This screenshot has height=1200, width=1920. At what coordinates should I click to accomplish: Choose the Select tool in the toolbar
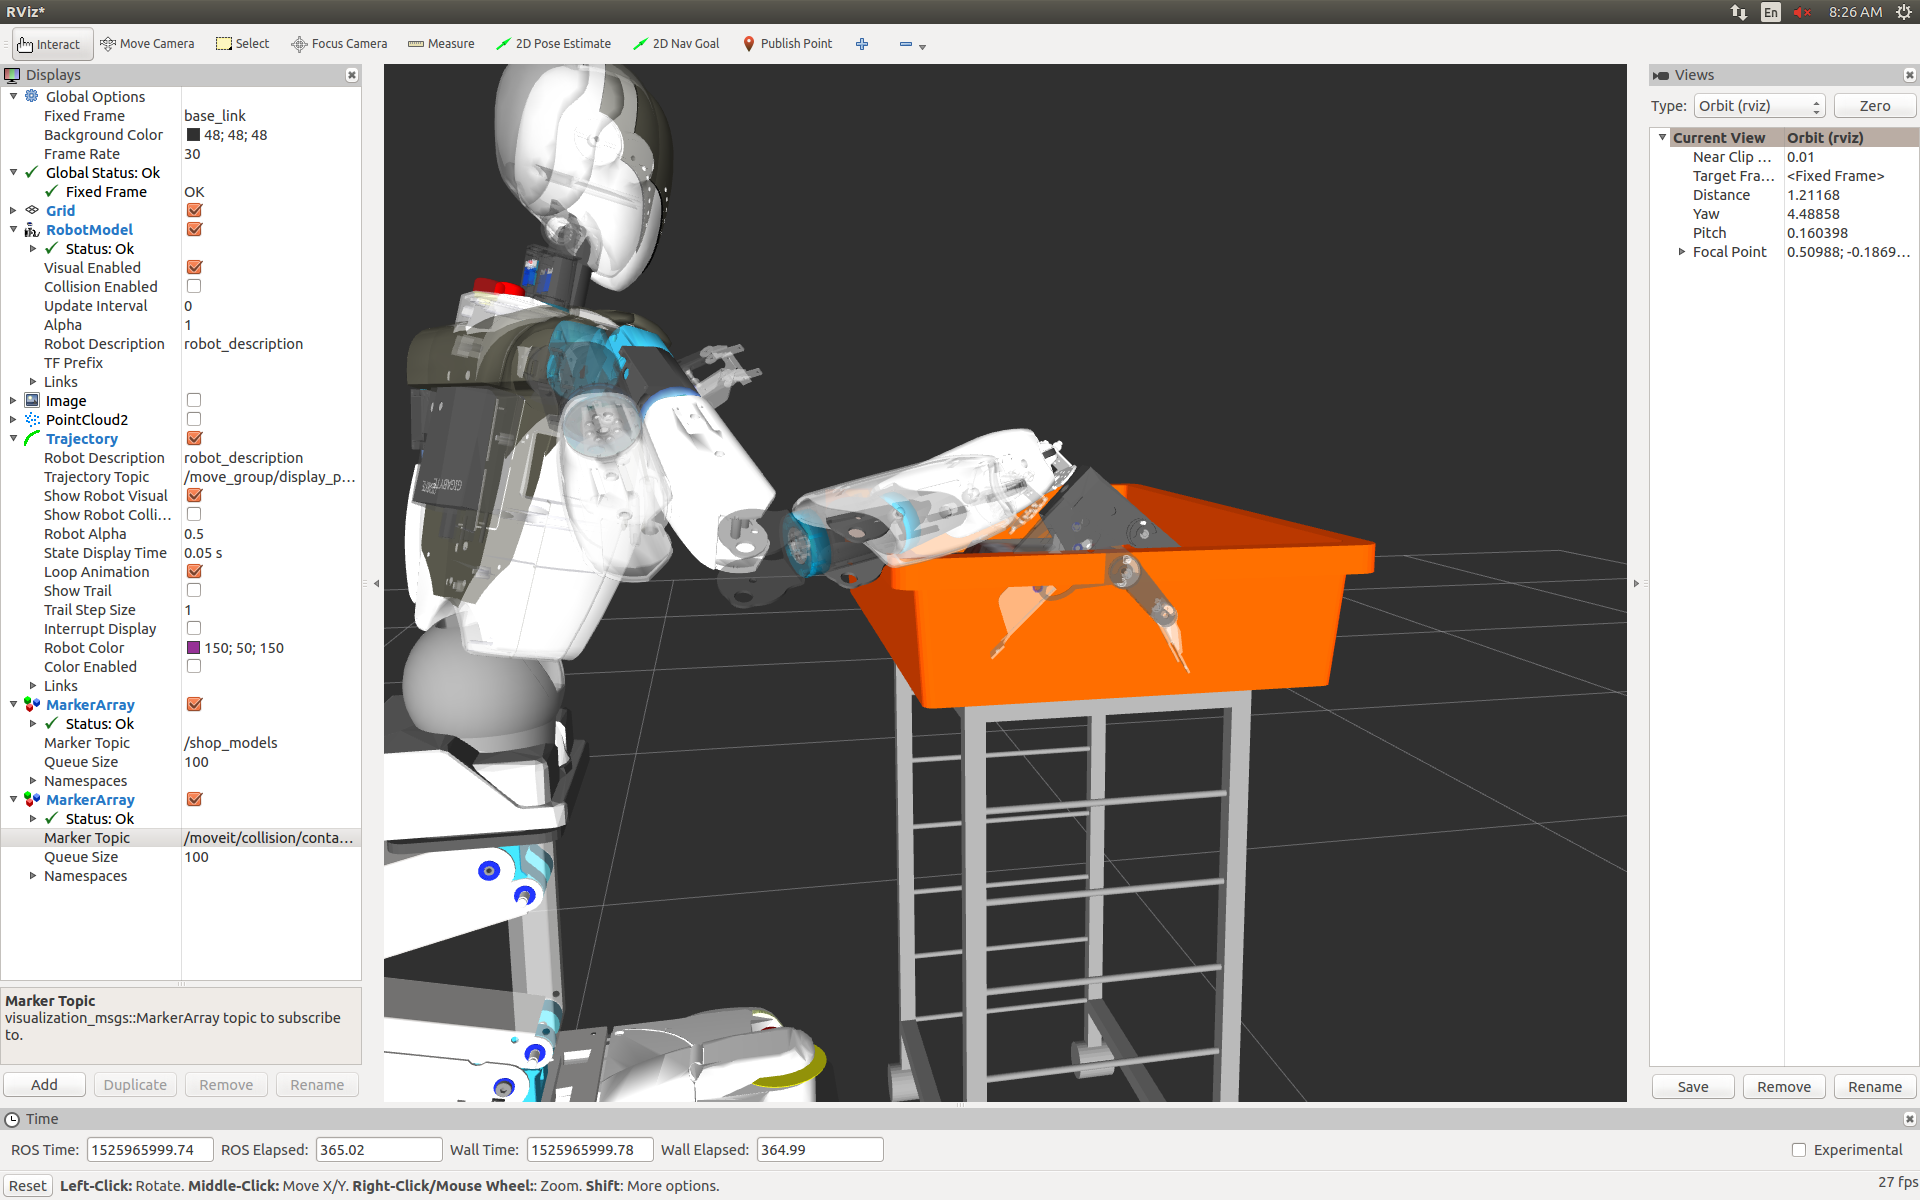click(x=242, y=44)
